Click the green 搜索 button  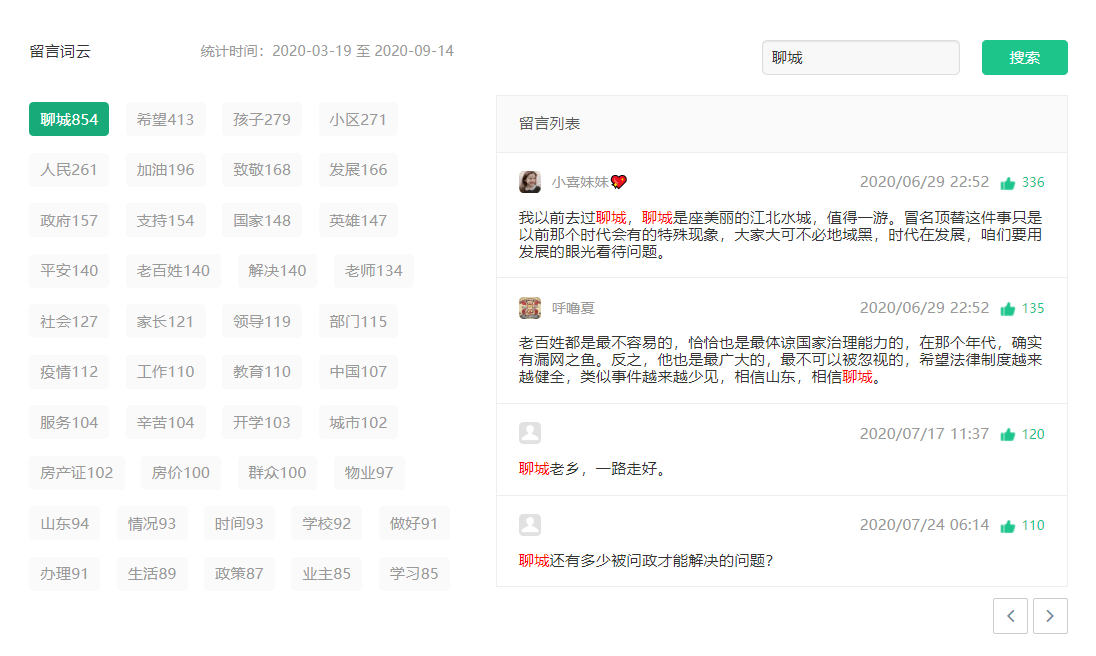(1024, 58)
